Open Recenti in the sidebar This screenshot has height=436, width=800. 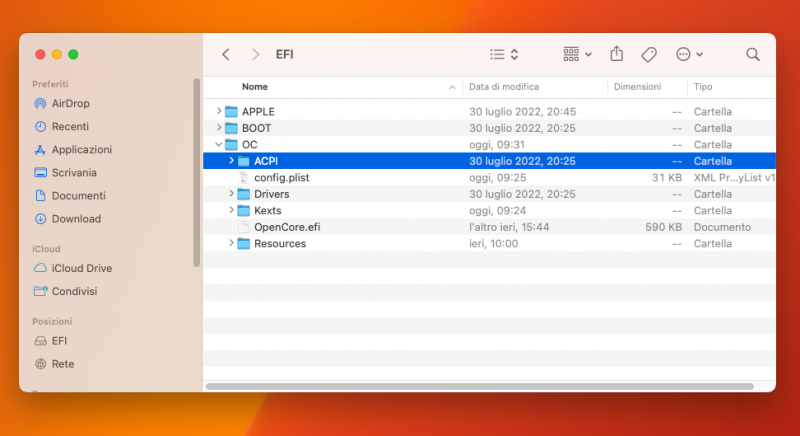pos(61,126)
